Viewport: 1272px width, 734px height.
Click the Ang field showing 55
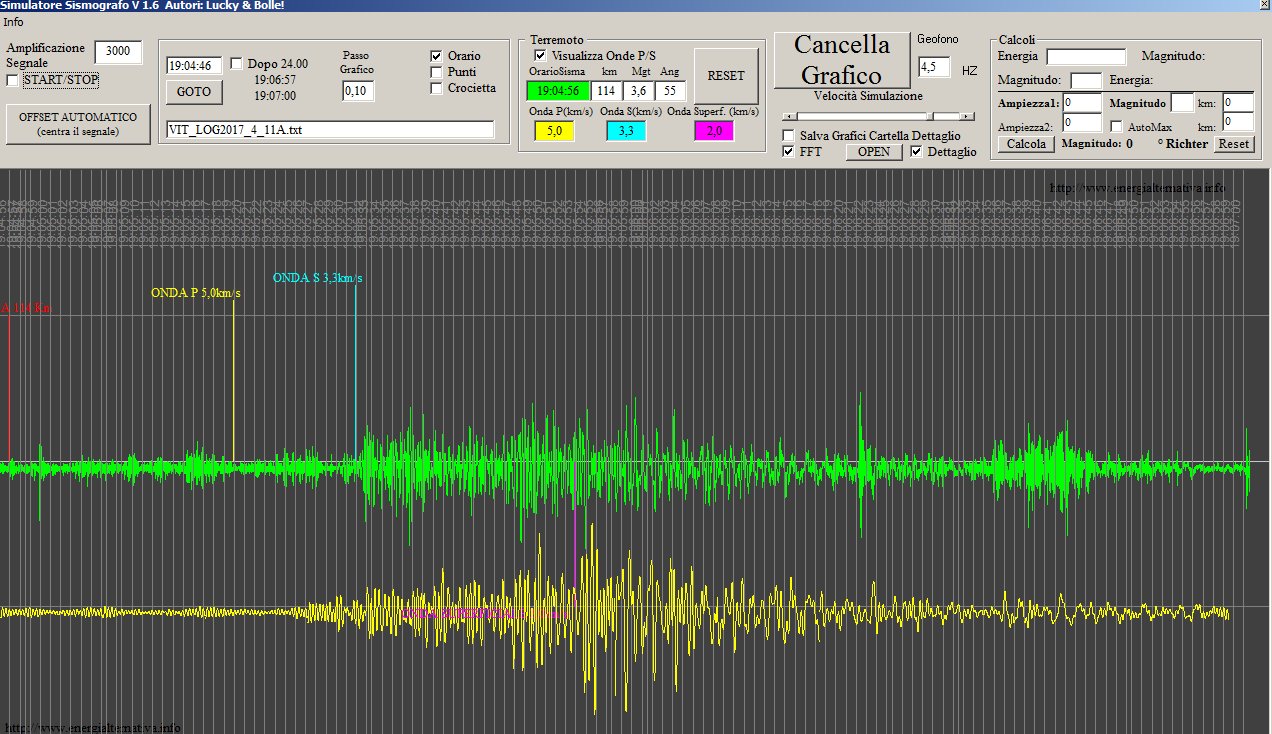[671, 91]
